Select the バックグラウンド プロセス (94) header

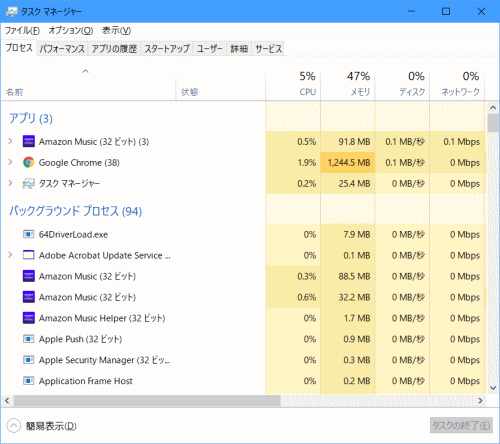[76, 211]
